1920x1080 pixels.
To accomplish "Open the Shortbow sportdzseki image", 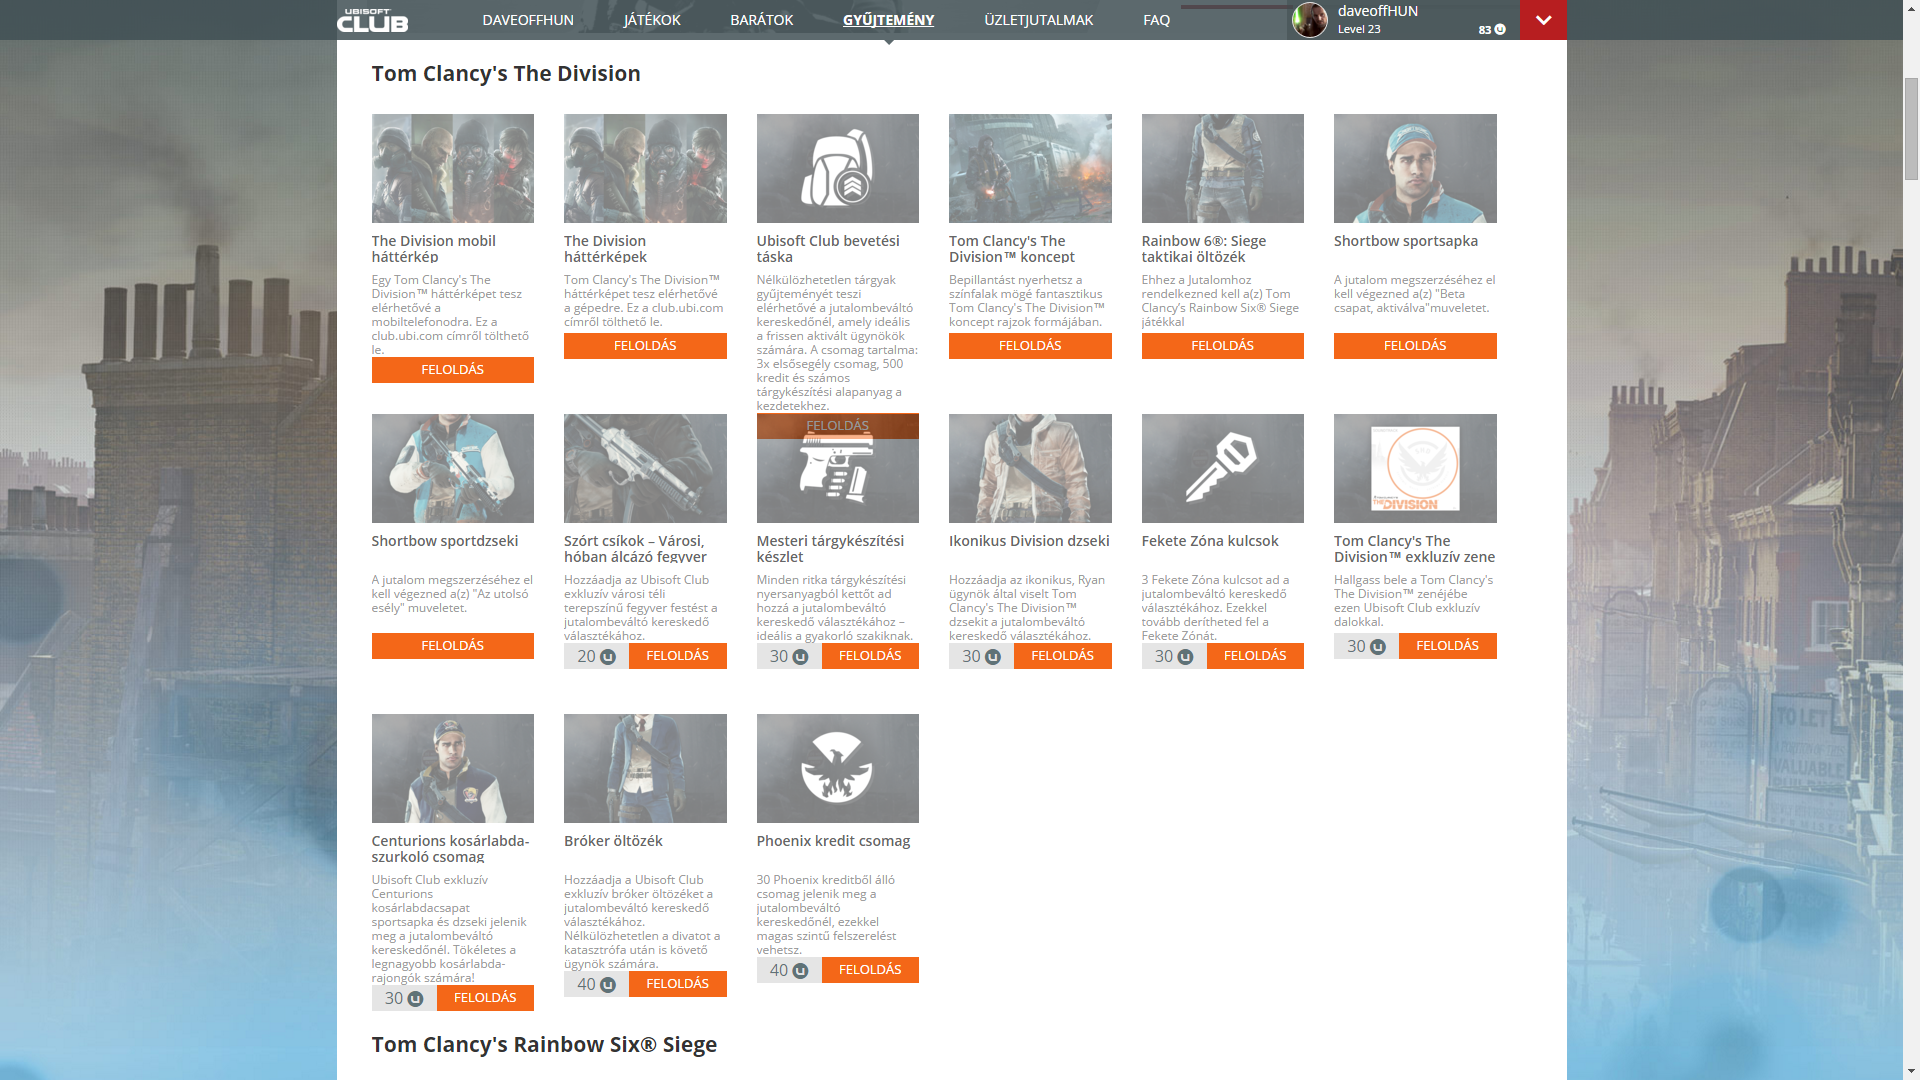I will [x=453, y=468].
